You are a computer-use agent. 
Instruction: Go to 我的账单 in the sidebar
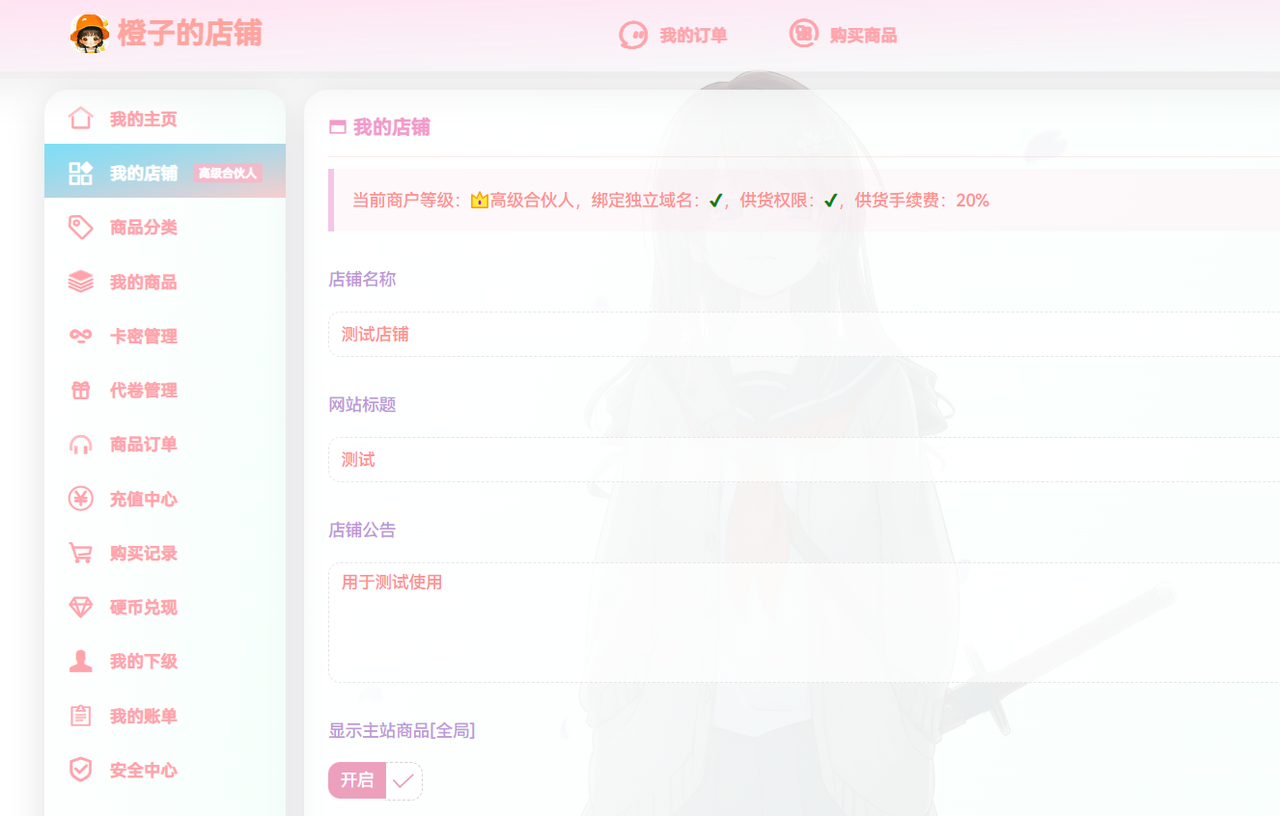[x=143, y=716]
